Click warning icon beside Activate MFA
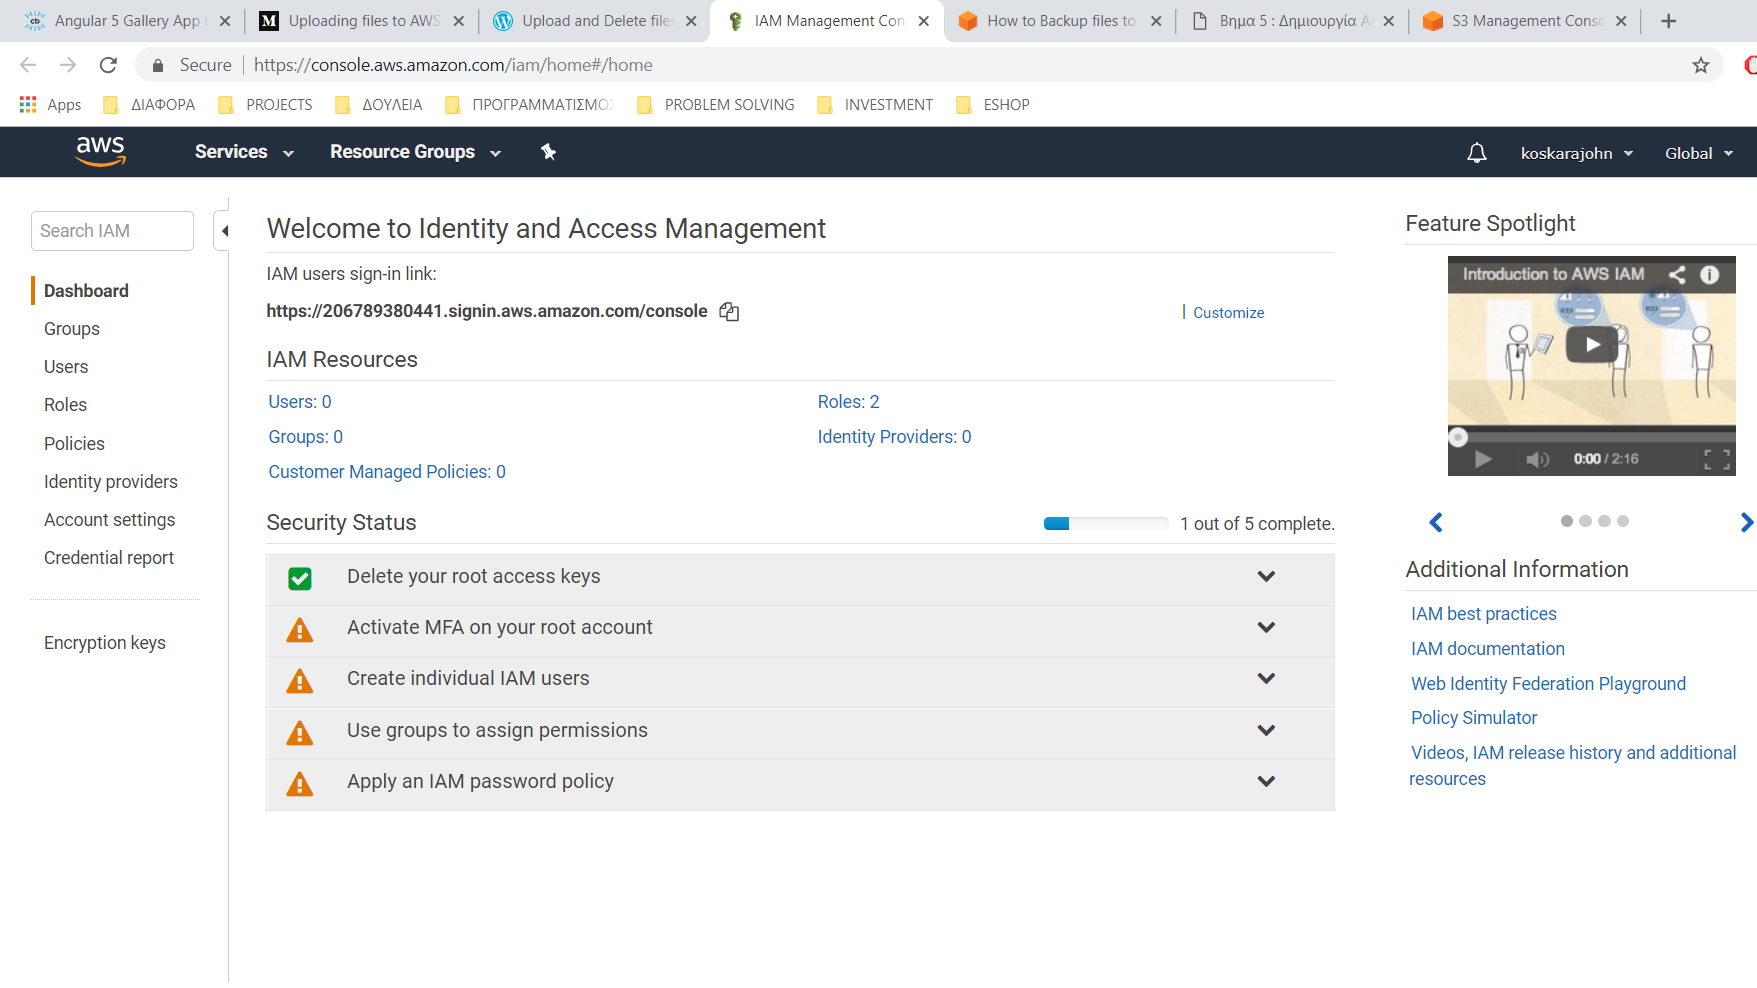The image size is (1757, 988). point(300,630)
